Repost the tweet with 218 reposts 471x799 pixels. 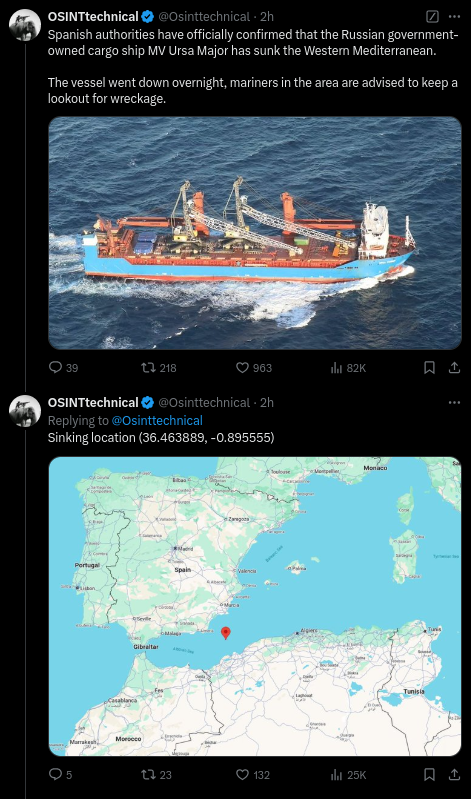pos(147,367)
